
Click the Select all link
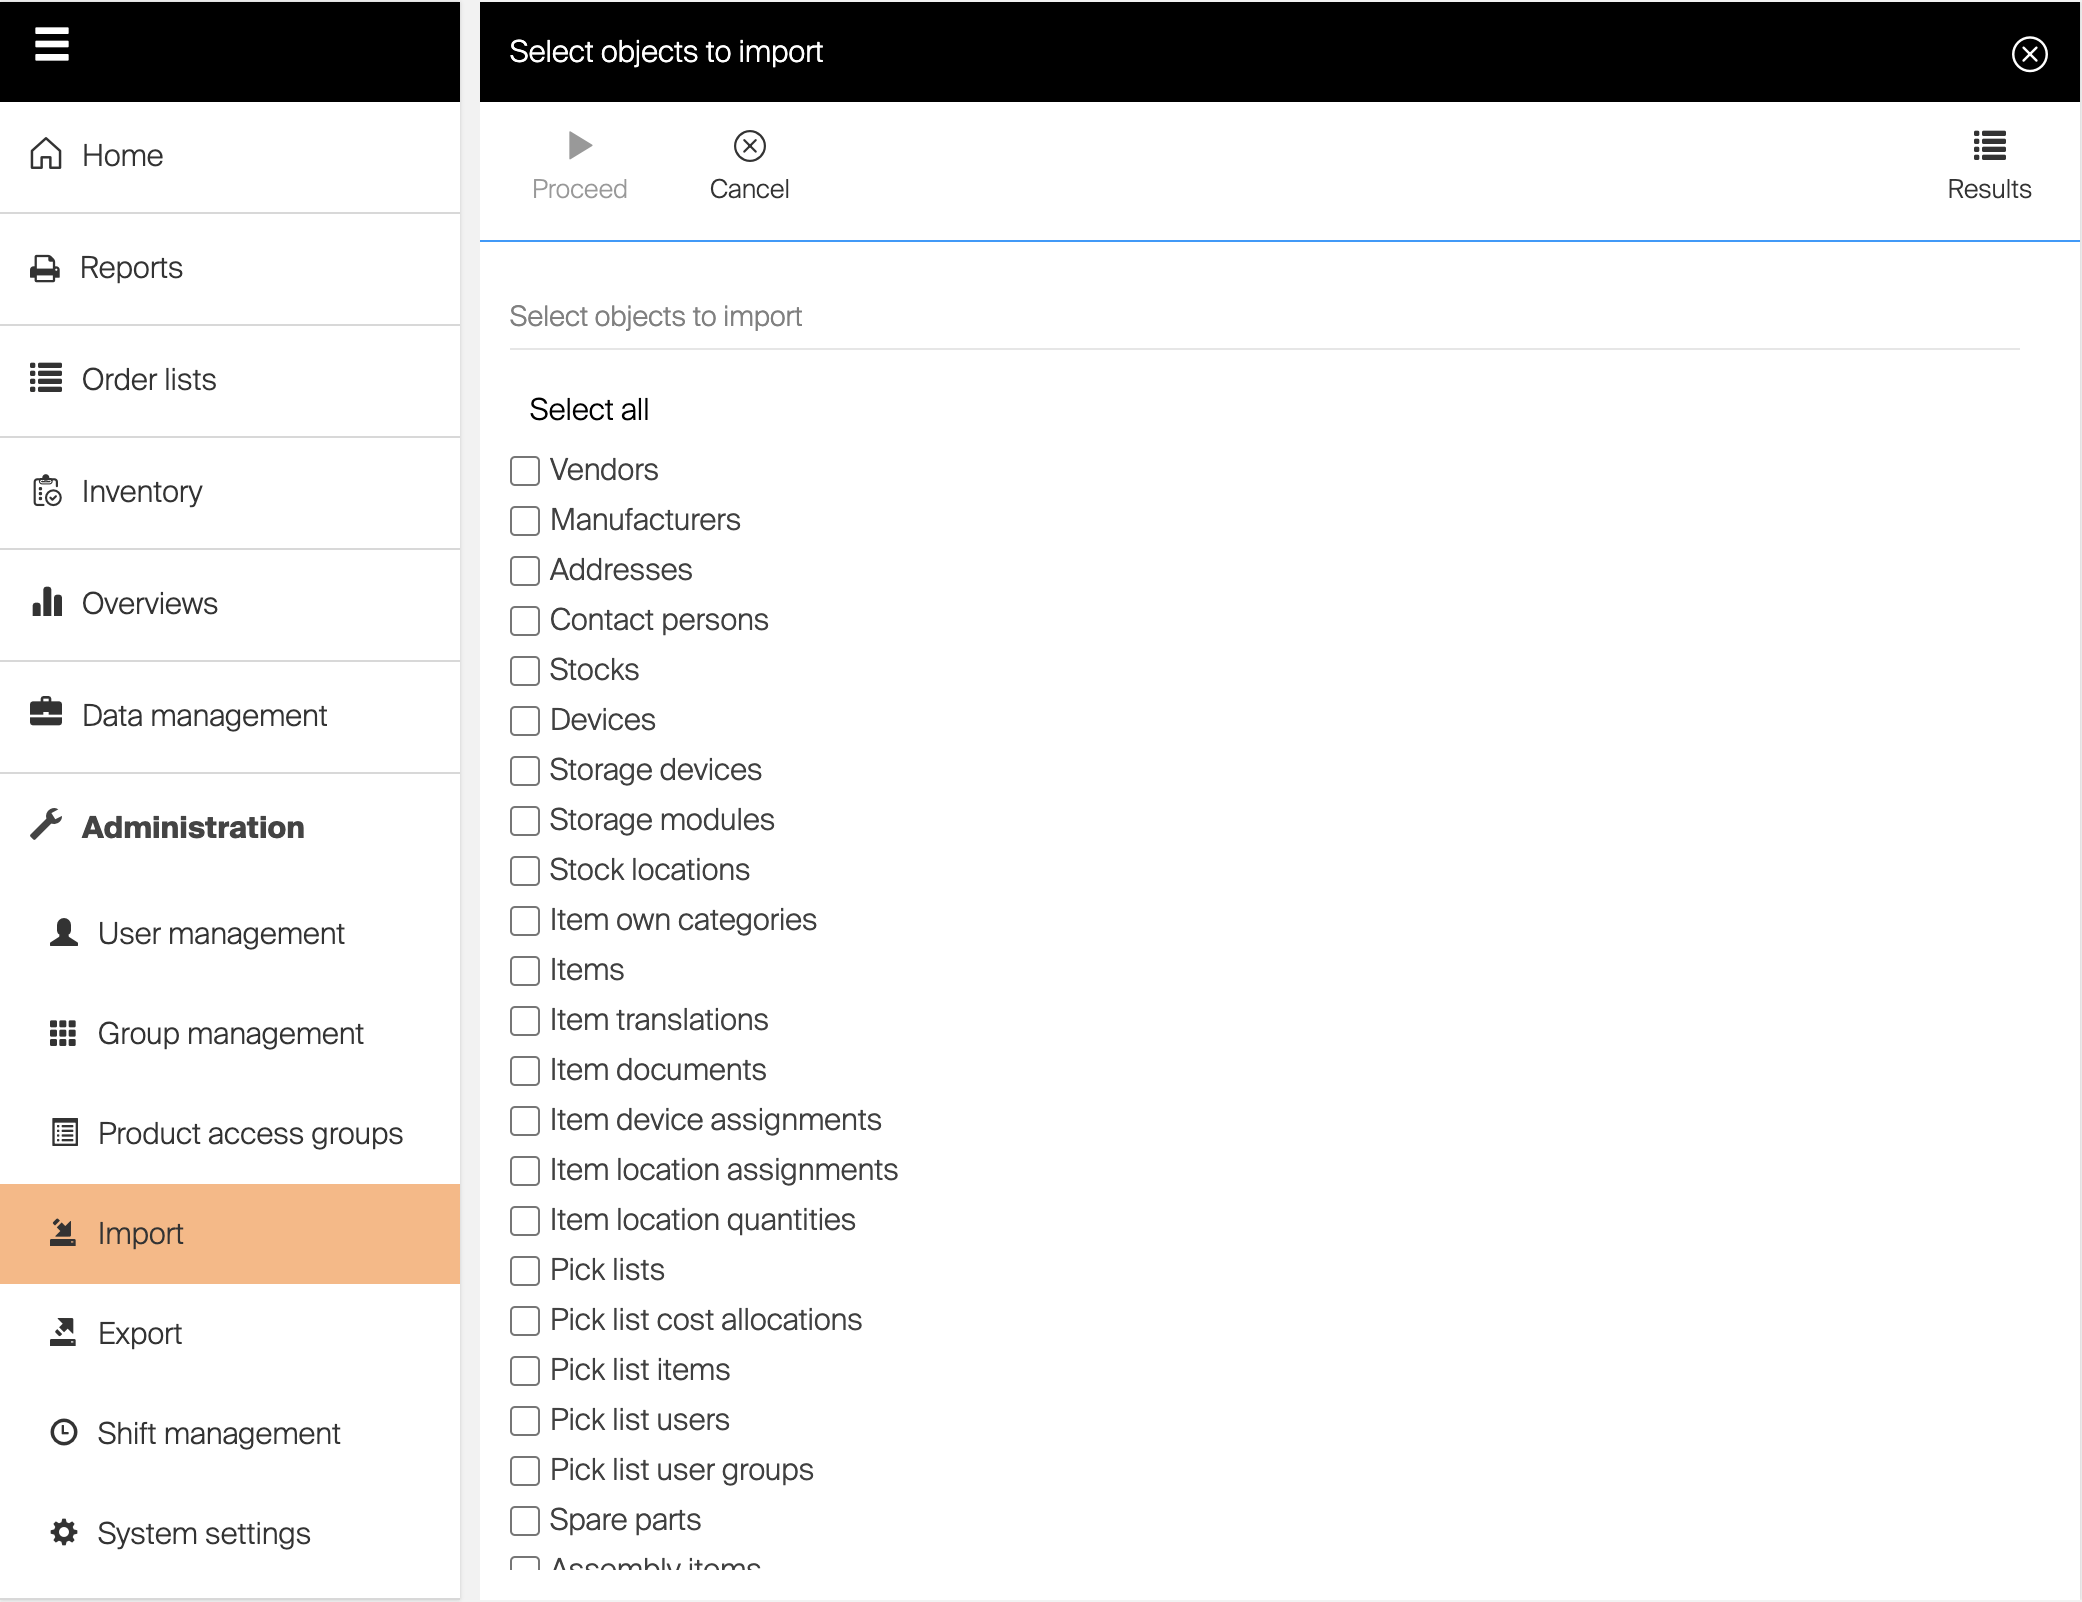pyautogui.click(x=589, y=409)
